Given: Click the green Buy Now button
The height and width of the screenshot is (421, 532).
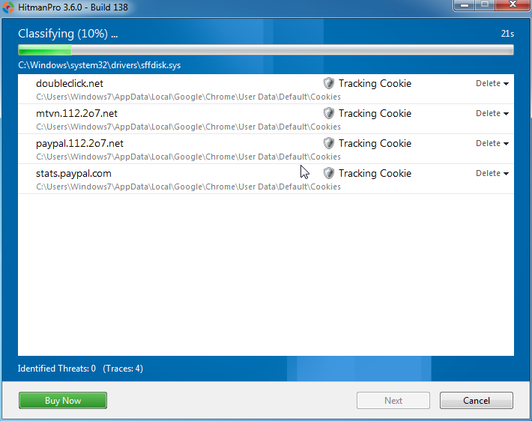Looking at the screenshot, I should tap(63, 400).
